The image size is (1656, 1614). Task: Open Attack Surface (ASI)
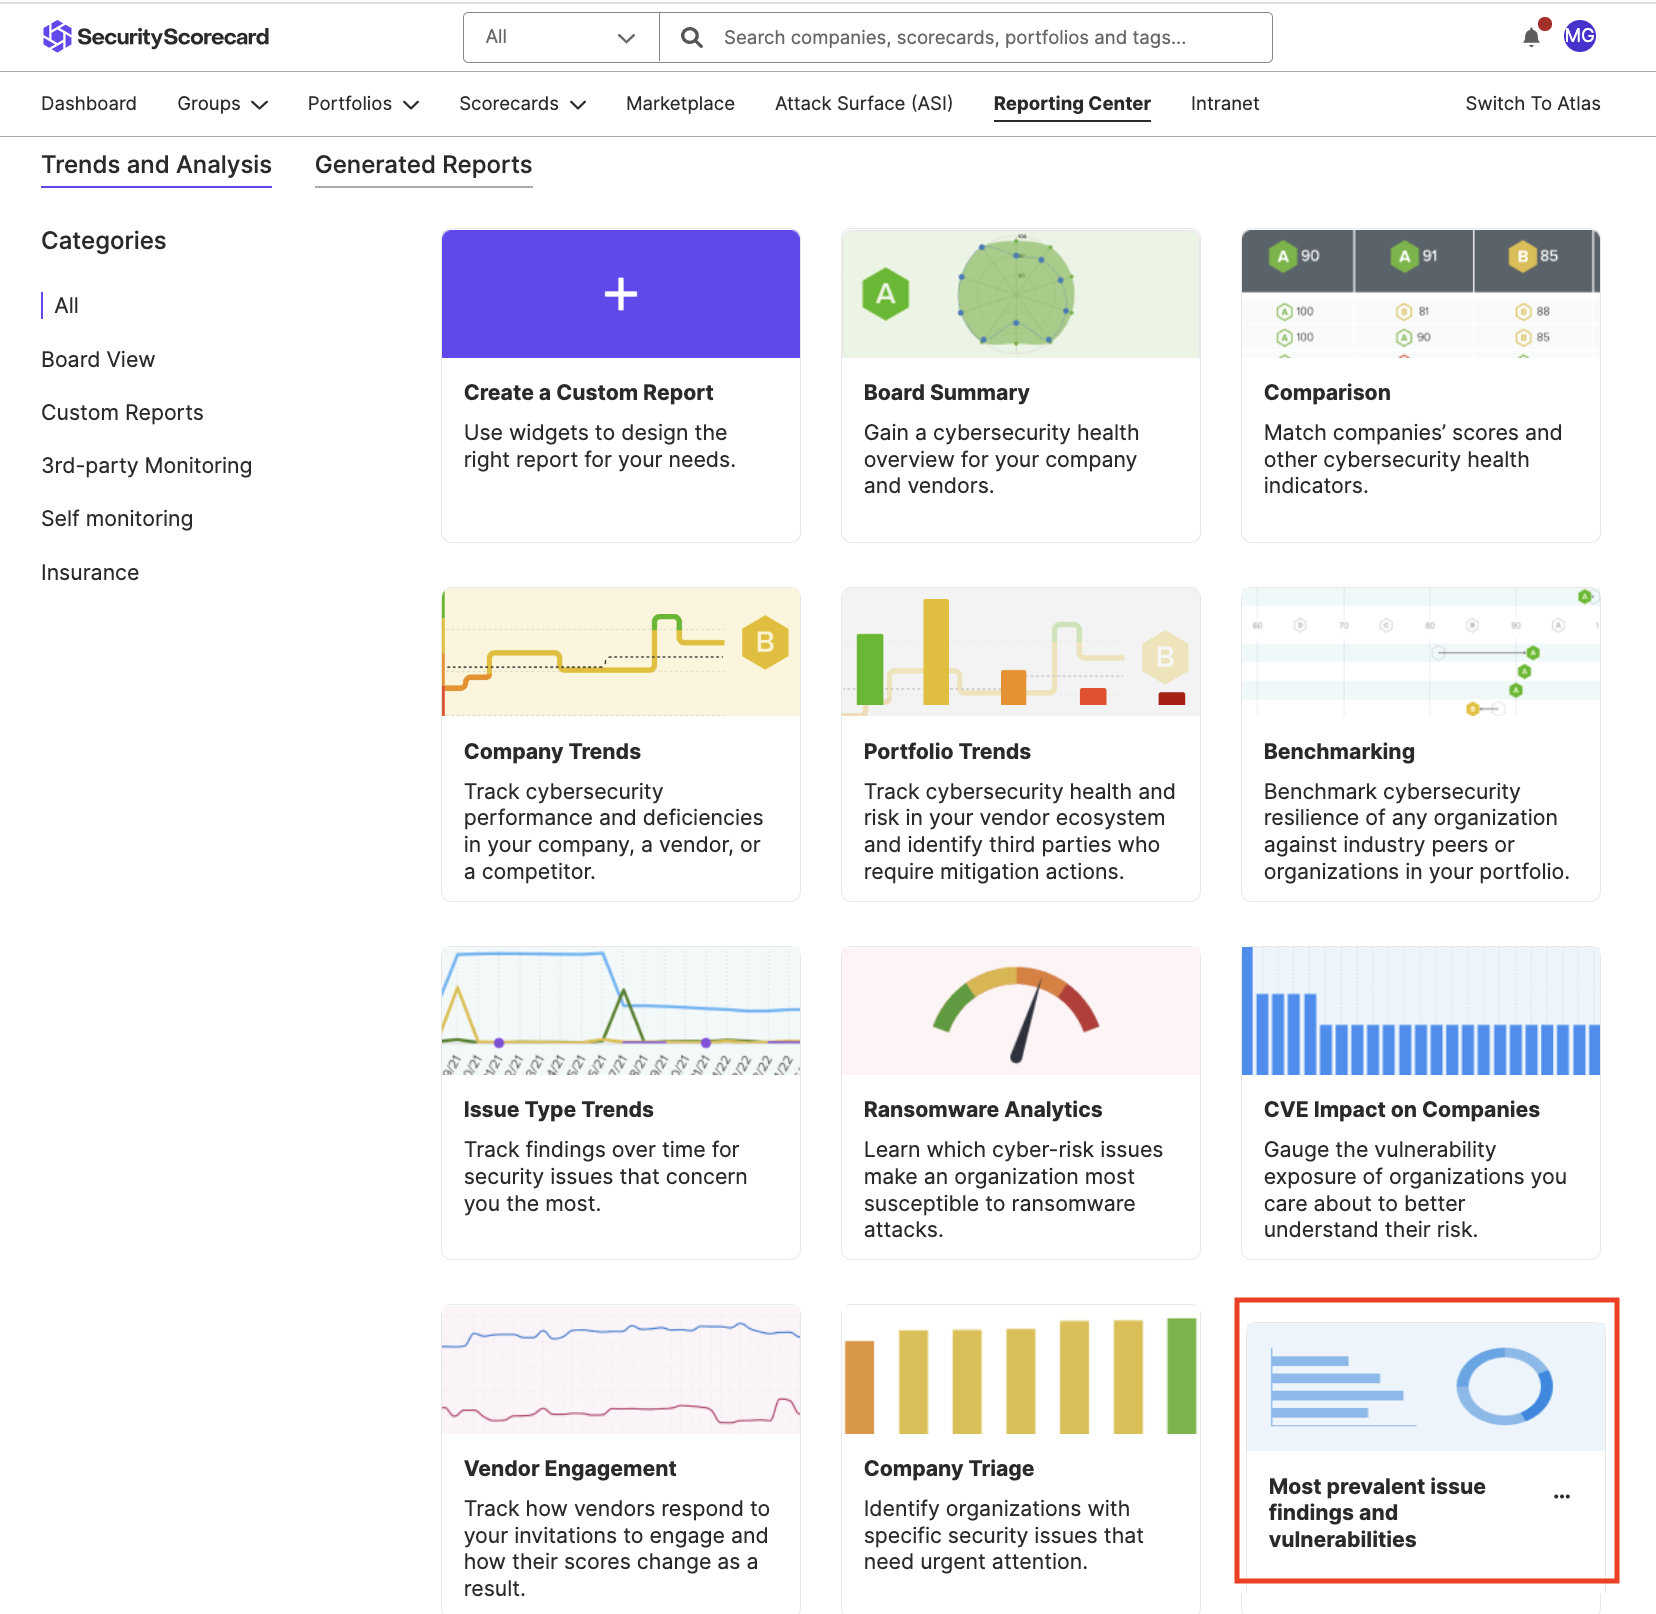(864, 104)
